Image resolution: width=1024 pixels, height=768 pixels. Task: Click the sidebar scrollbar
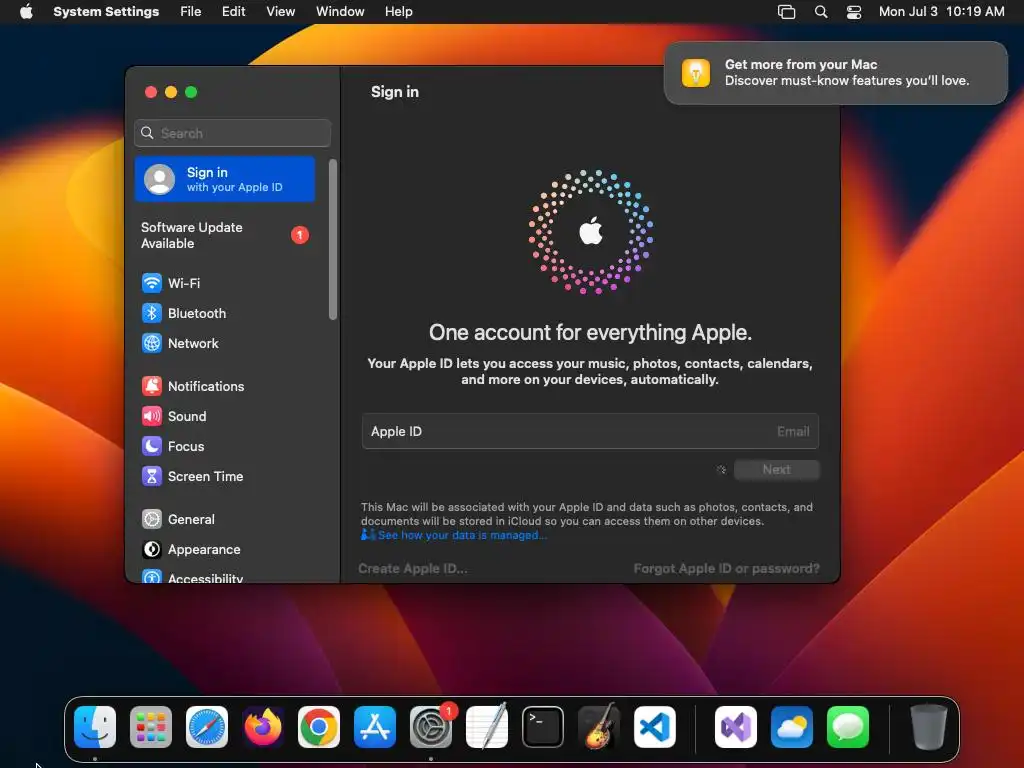333,240
